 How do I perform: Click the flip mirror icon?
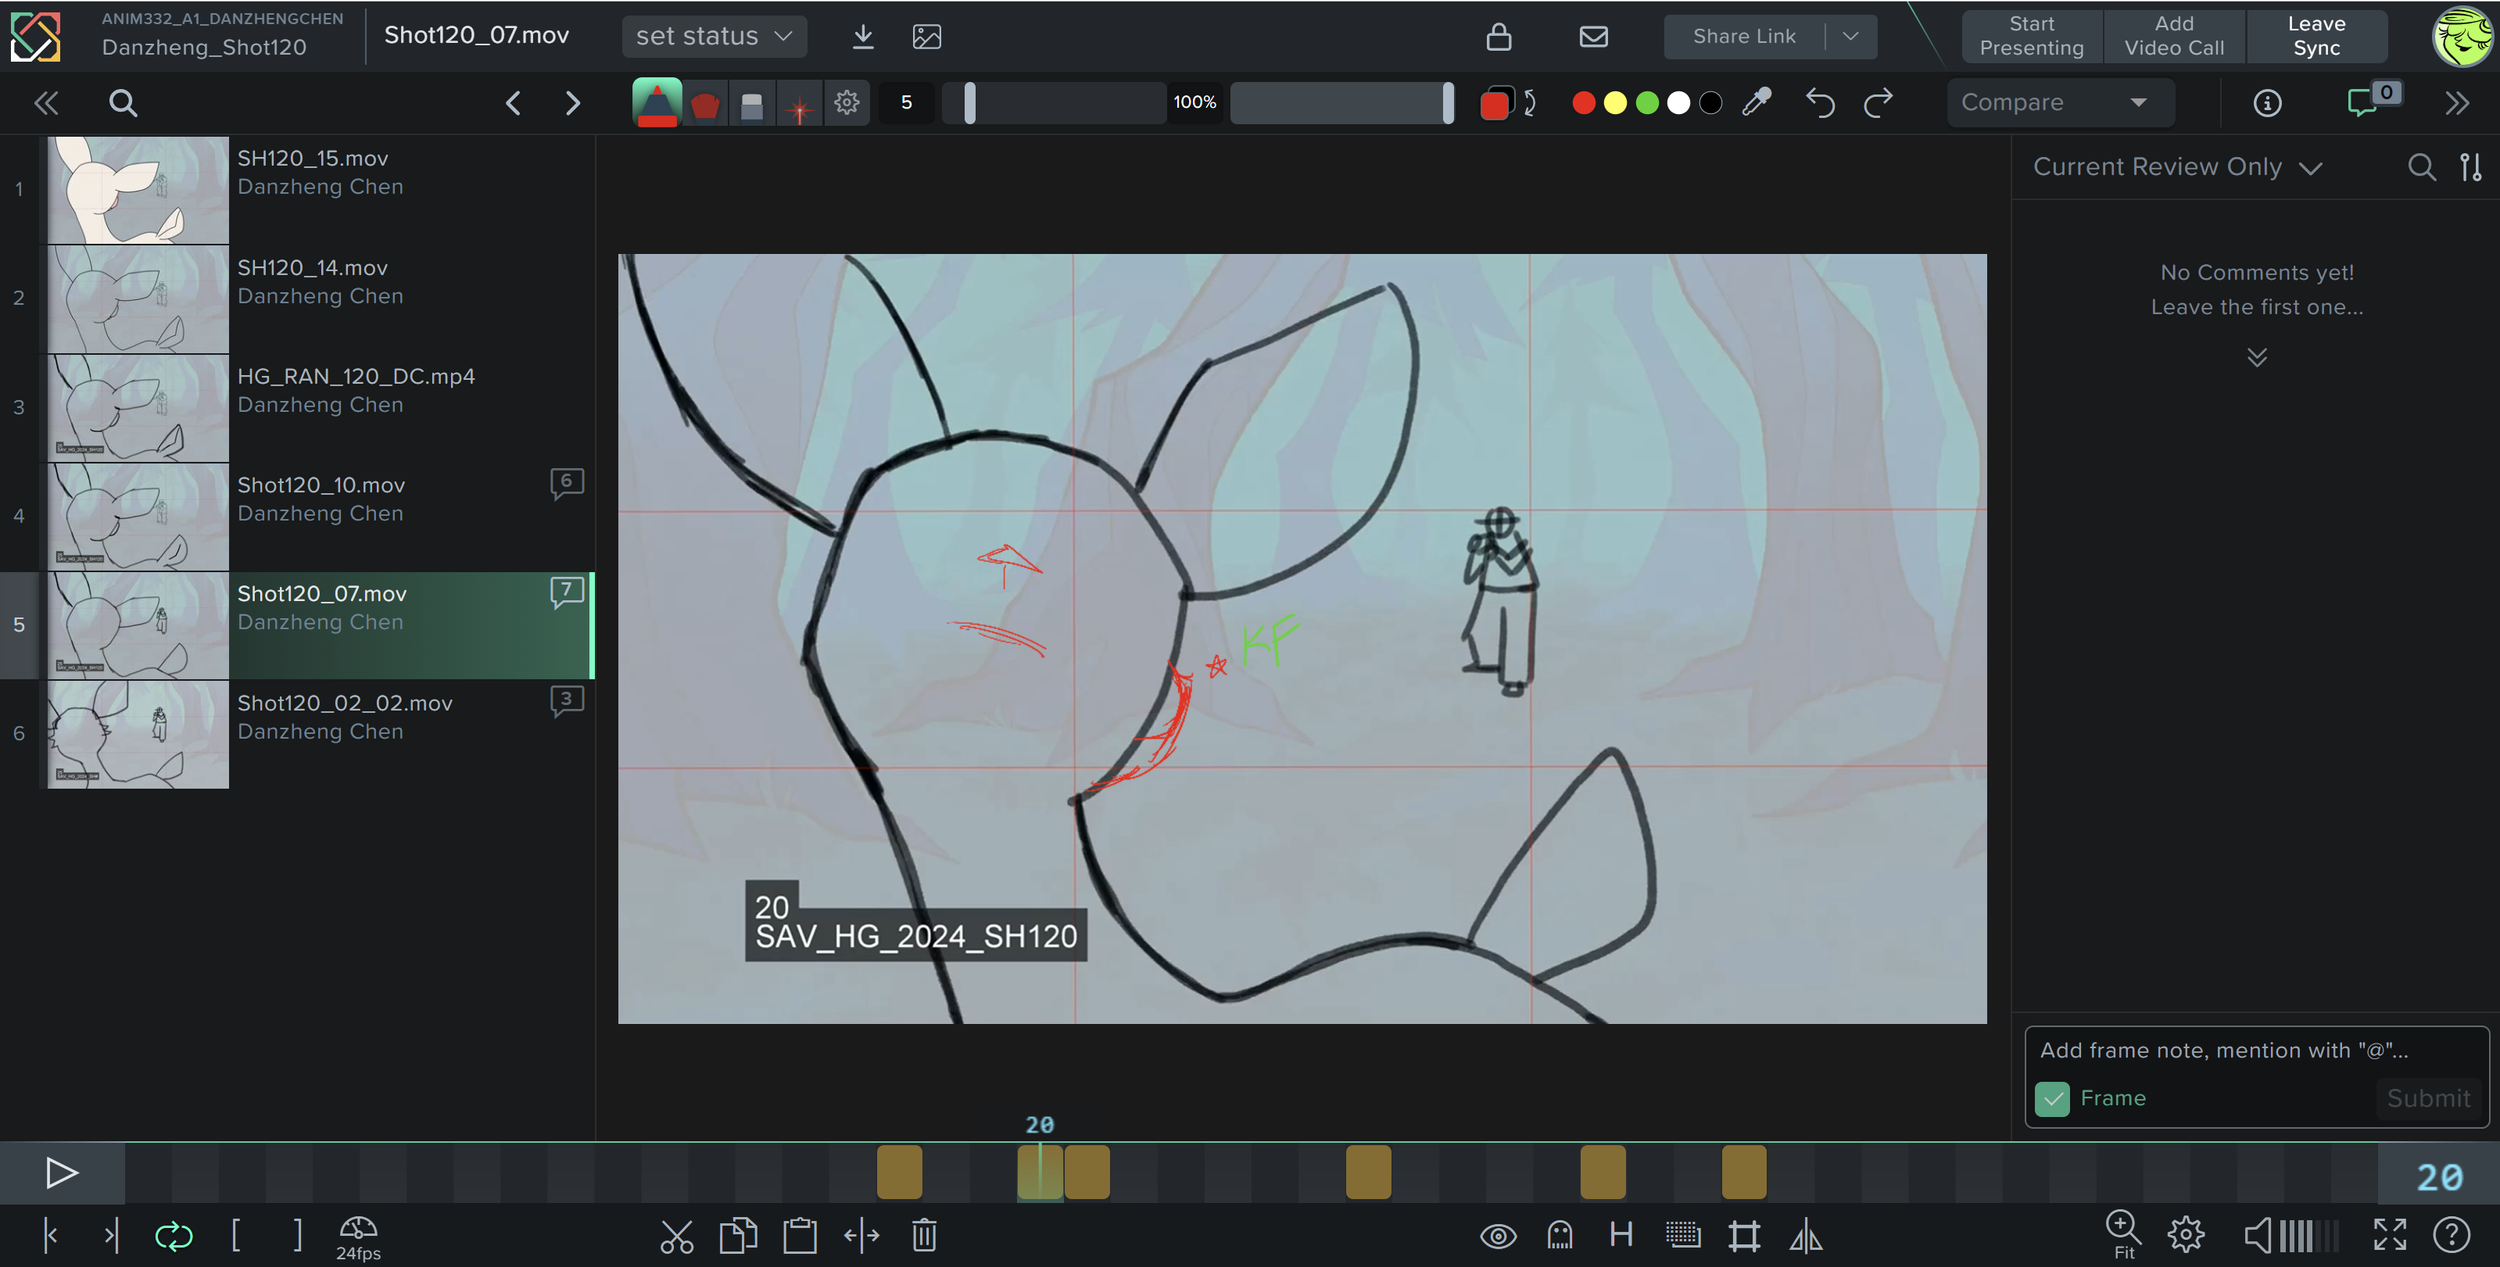(1805, 1236)
